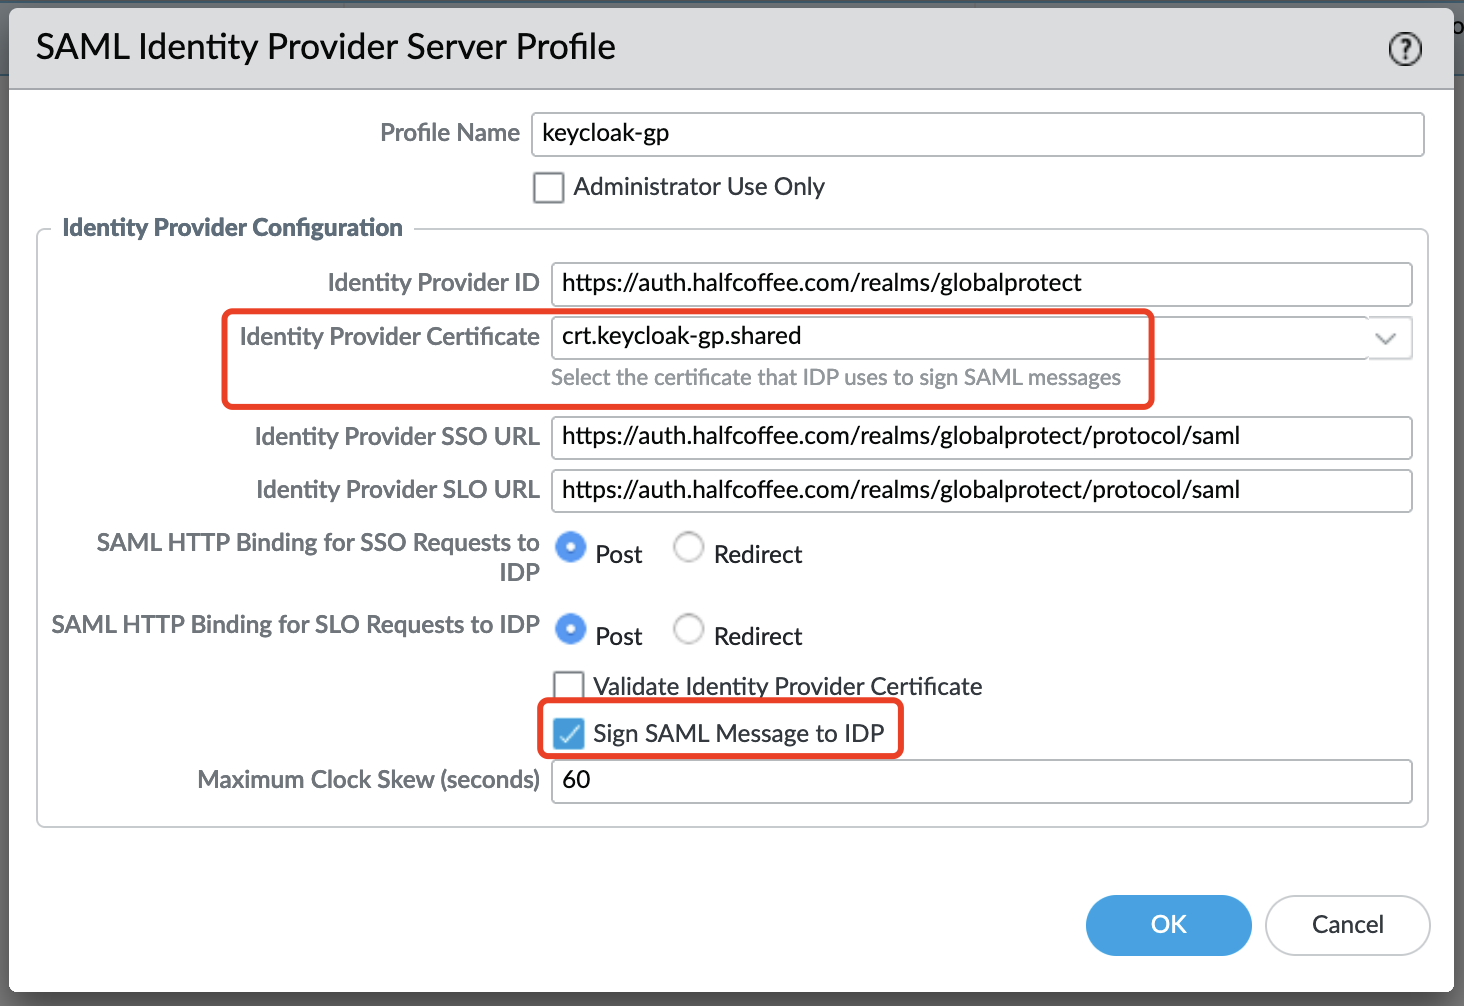Click the Cancel button
The image size is (1464, 1006).
(1347, 925)
